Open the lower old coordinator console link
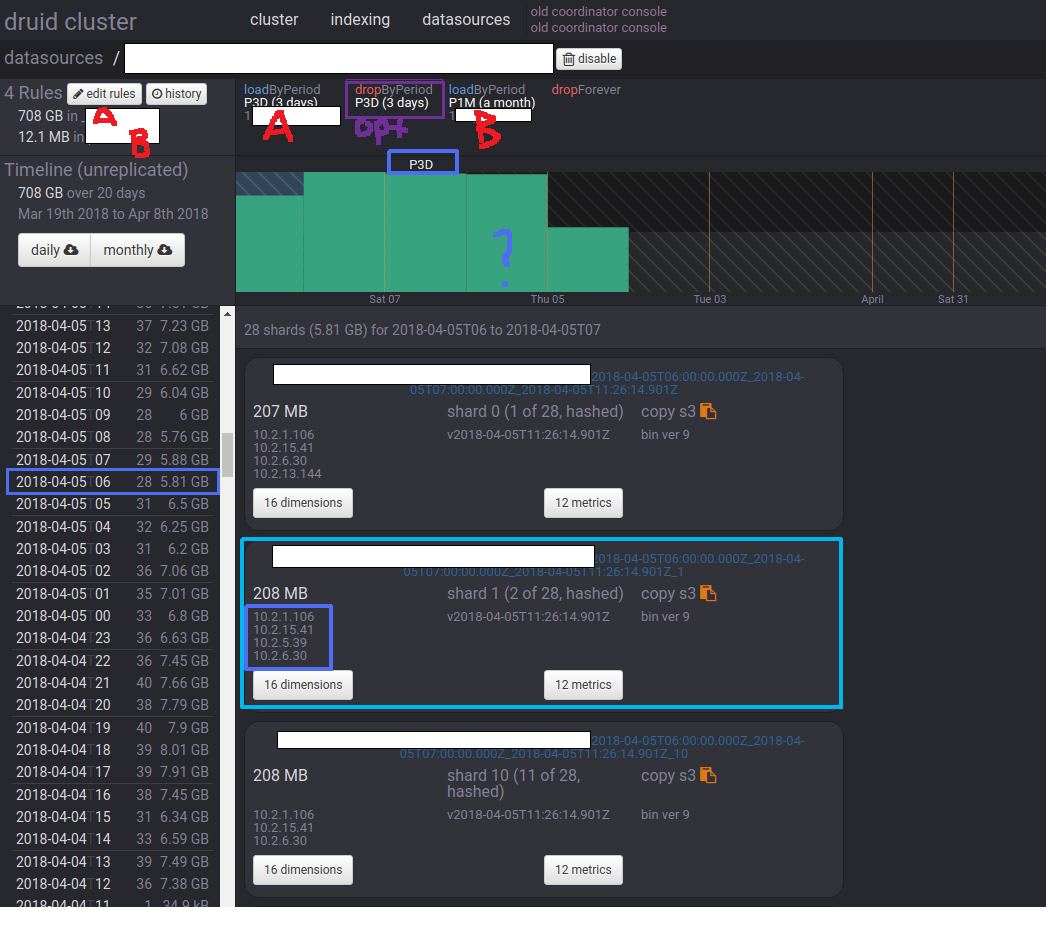1048x930 pixels. (598, 27)
